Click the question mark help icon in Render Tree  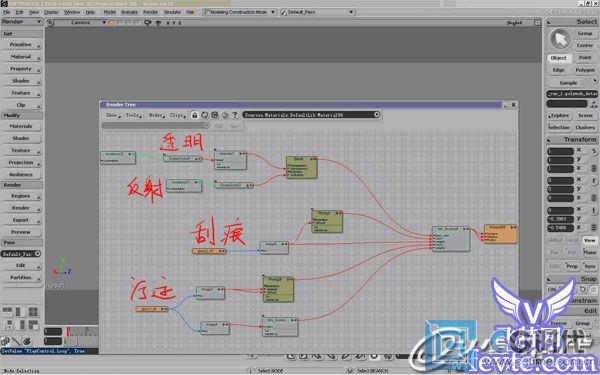click(235, 115)
